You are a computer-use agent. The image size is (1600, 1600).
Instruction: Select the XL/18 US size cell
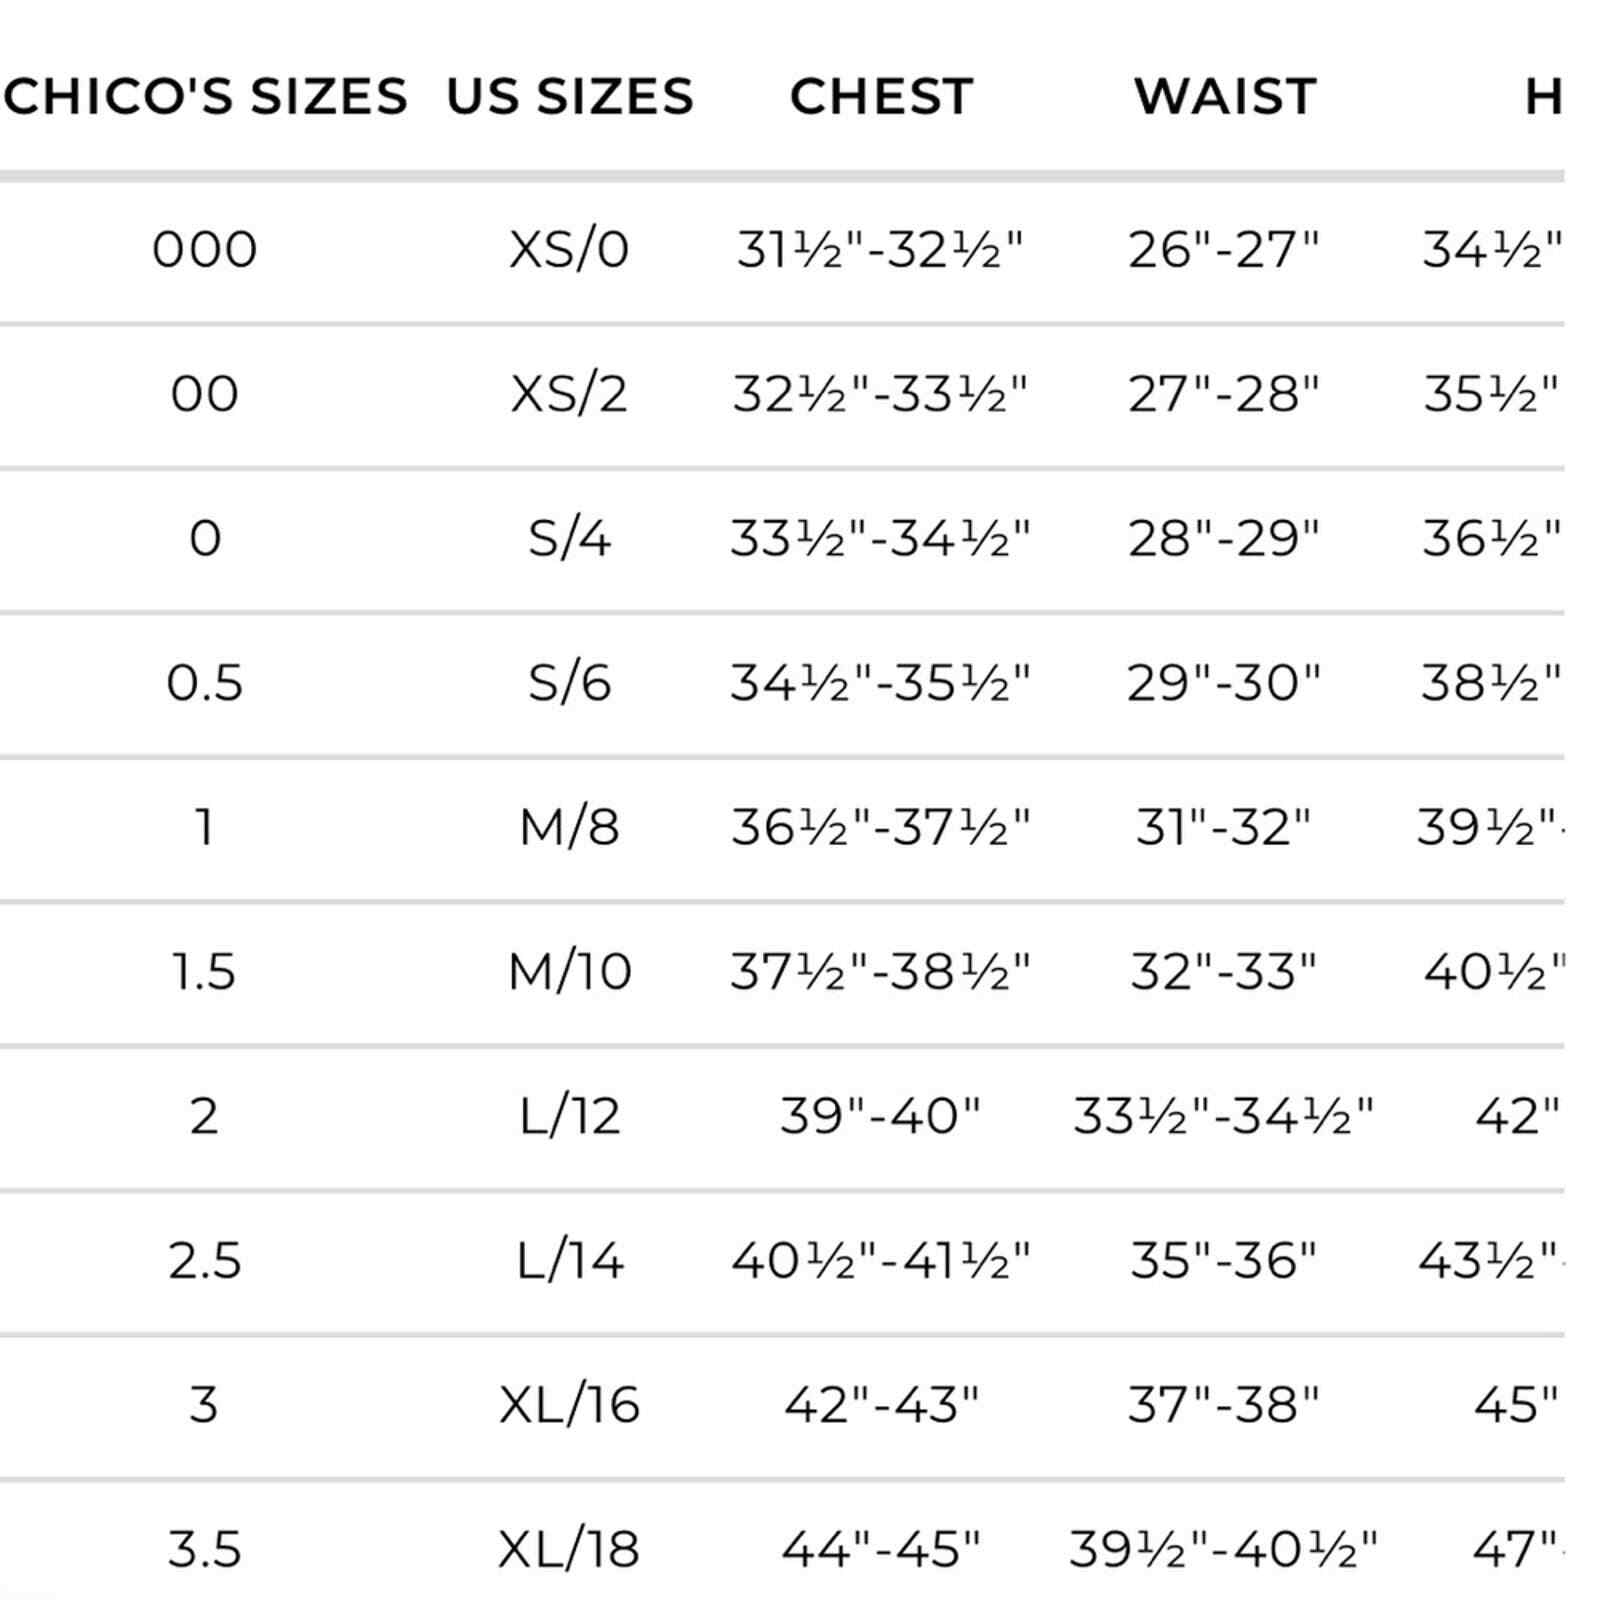[x=569, y=1549]
